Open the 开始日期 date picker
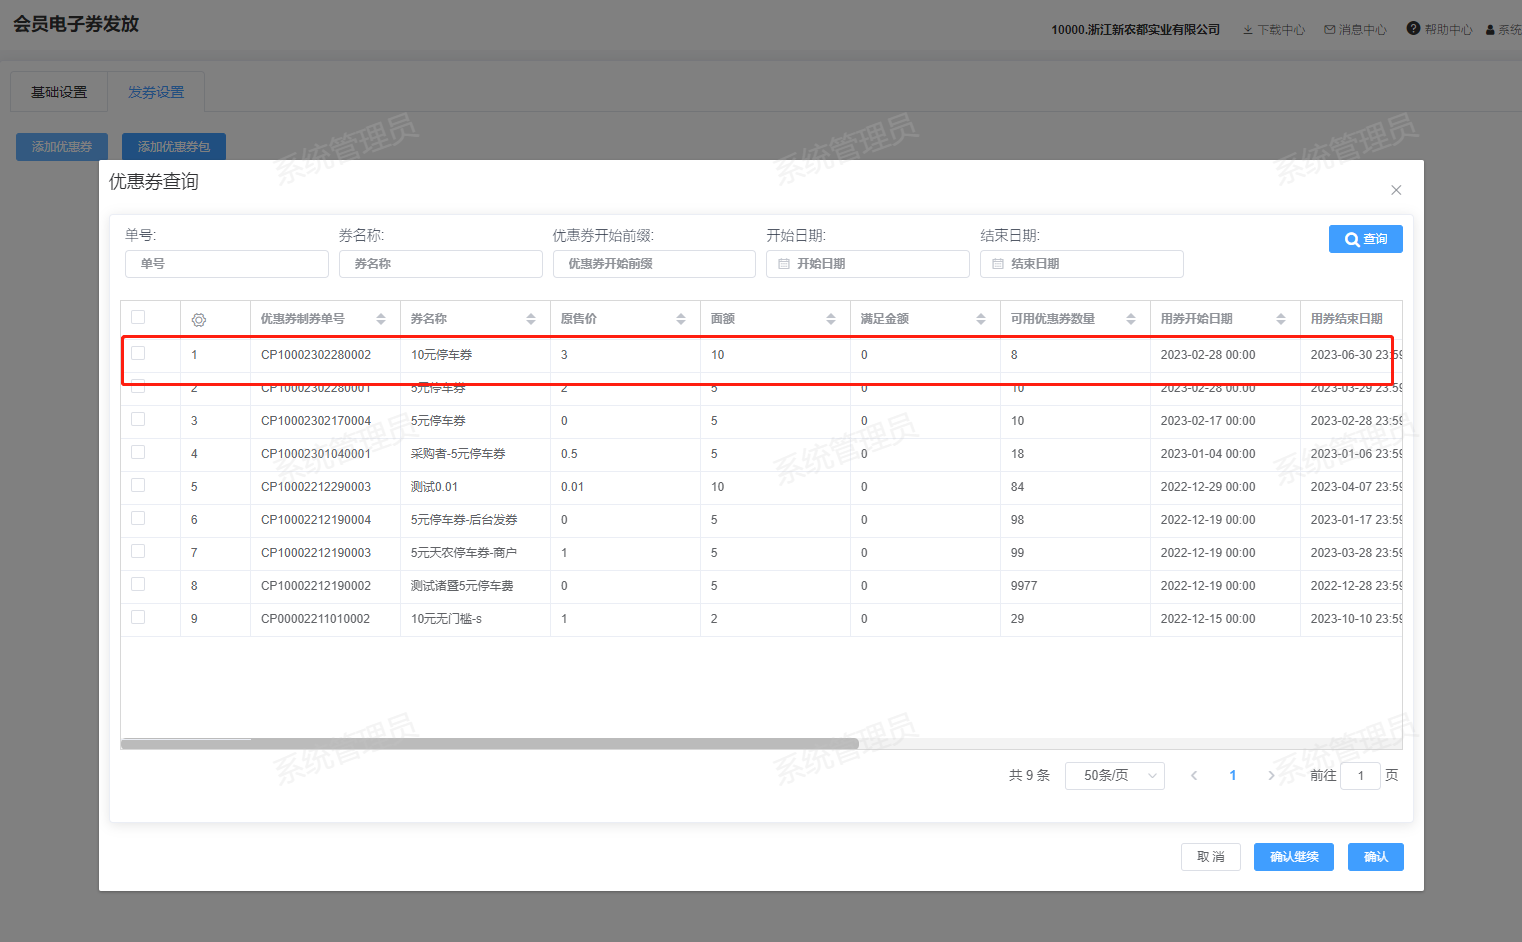Image resolution: width=1522 pixels, height=942 pixels. click(867, 264)
